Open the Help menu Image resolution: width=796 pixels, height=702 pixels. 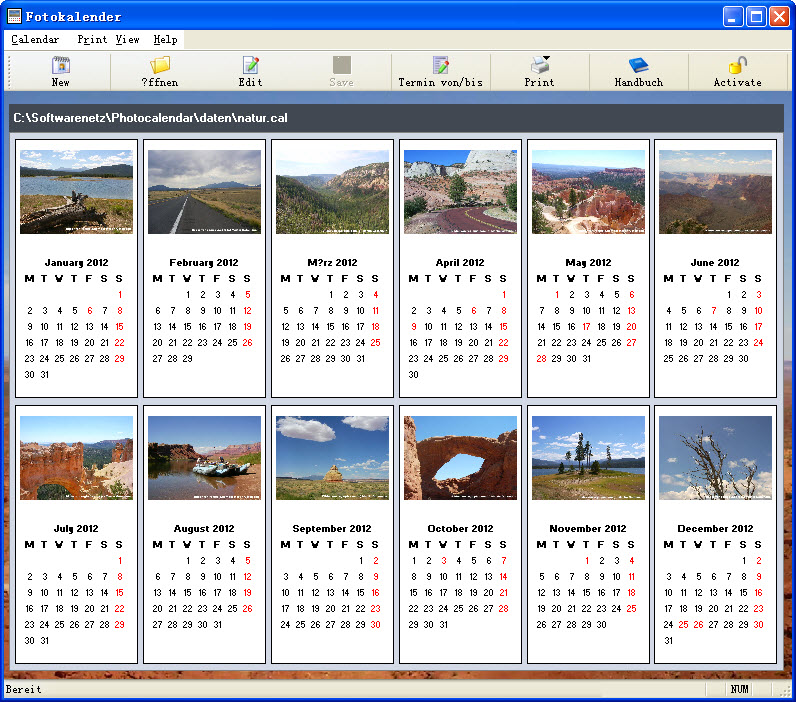pos(165,40)
